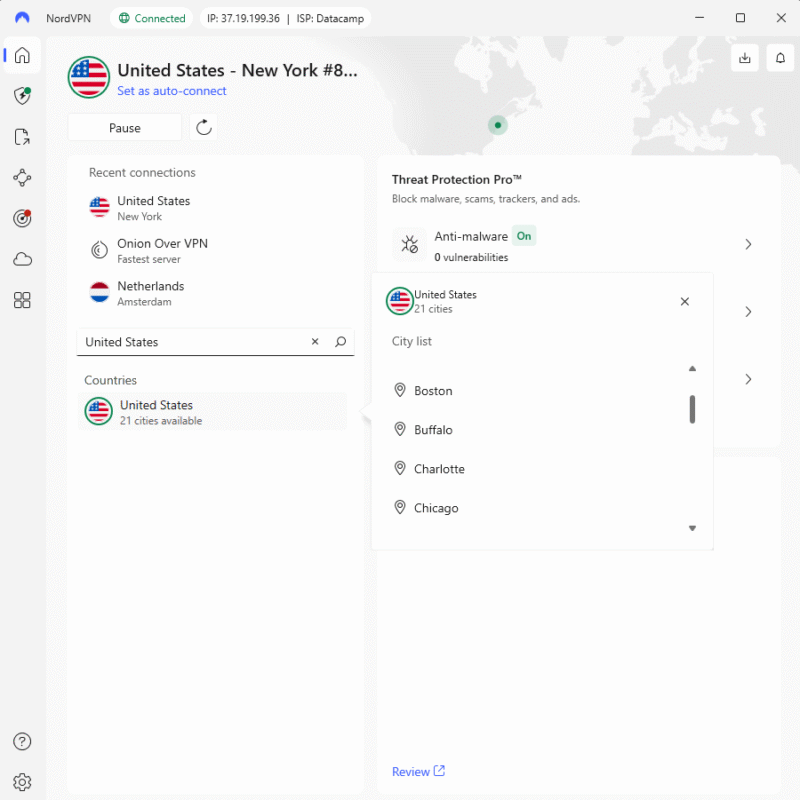This screenshot has height=800, width=800.
Task: Select Boston from the city list
Action: coord(433,391)
